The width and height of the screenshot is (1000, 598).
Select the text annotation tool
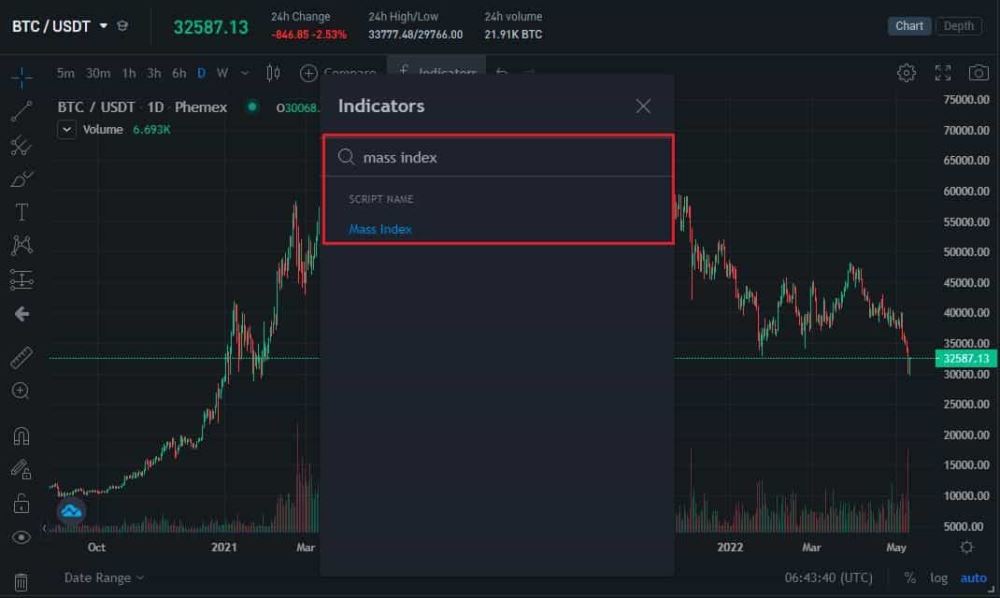coord(21,212)
